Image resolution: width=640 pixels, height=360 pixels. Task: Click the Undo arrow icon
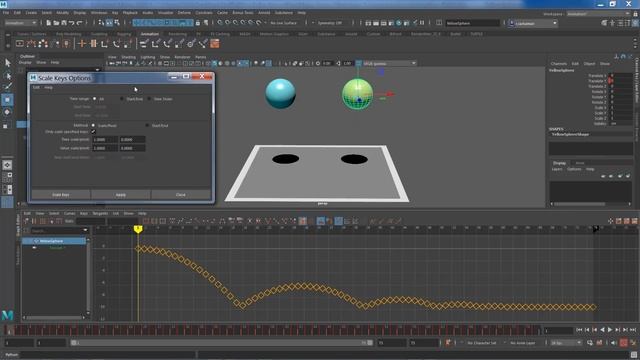[71, 23]
